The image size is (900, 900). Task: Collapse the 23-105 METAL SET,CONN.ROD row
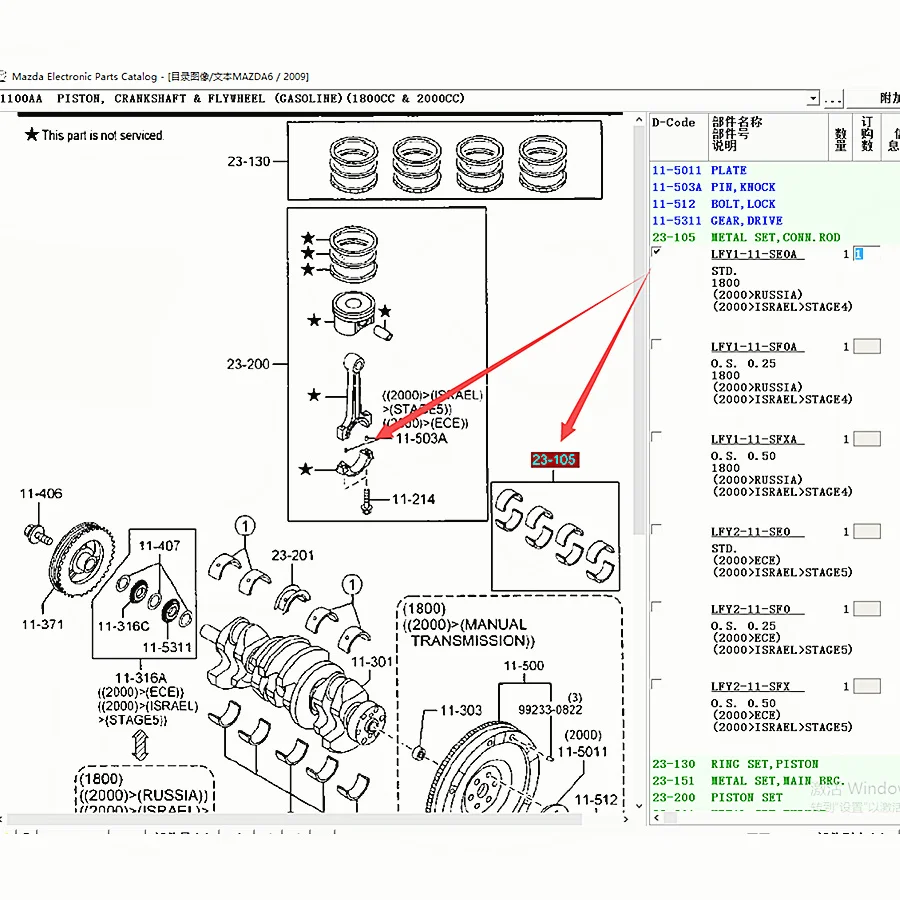pos(775,237)
